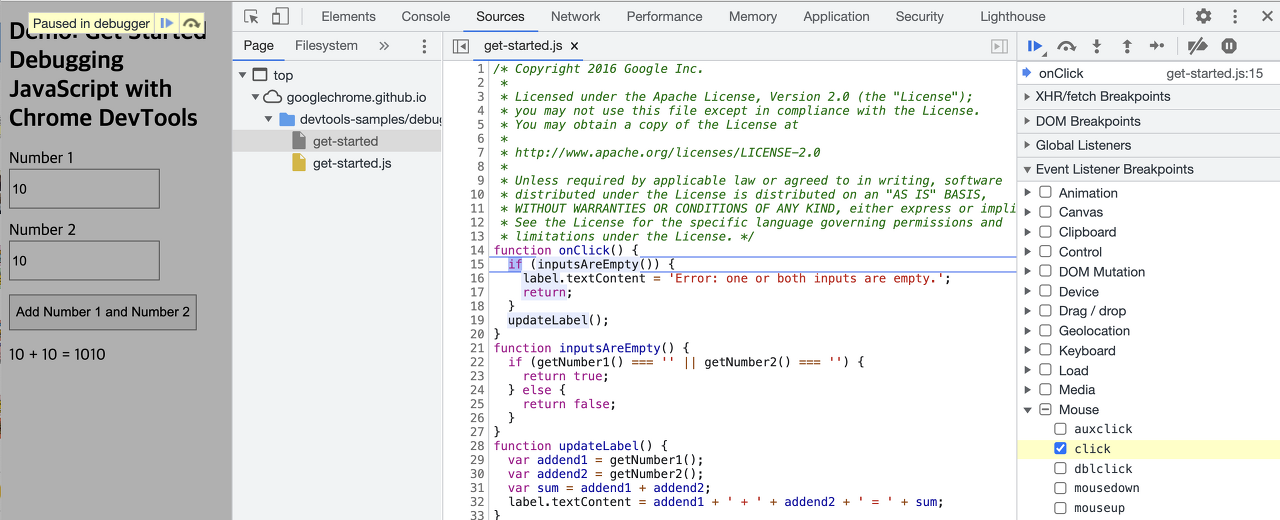Select the get-started.js file icon

[x=299, y=163]
